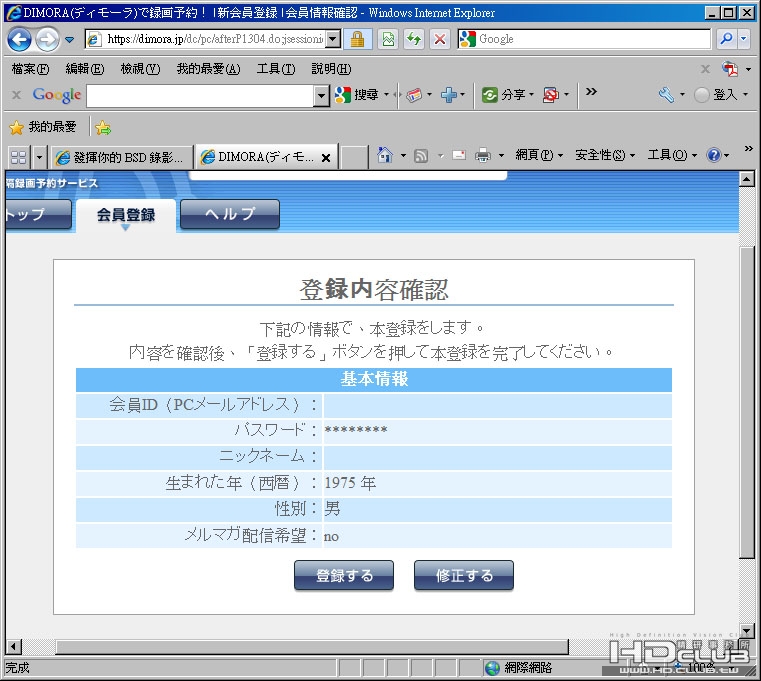This screenshot has width=761, height=681.
Task: Open the Google Toolbar blue plus icon
Action: [x=448, y=95]
